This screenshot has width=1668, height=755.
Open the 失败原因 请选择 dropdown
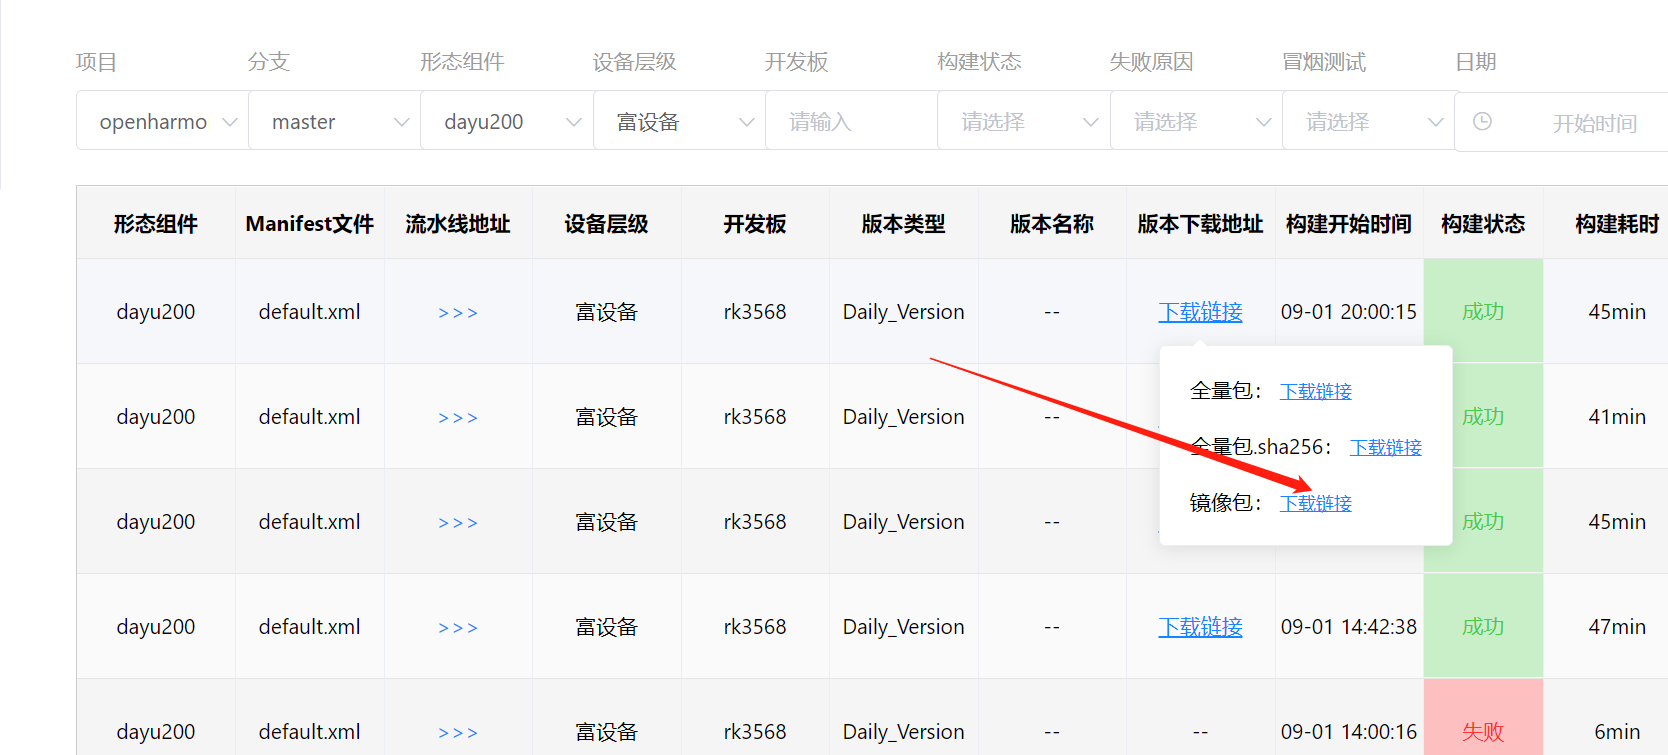pos(1197,121)
